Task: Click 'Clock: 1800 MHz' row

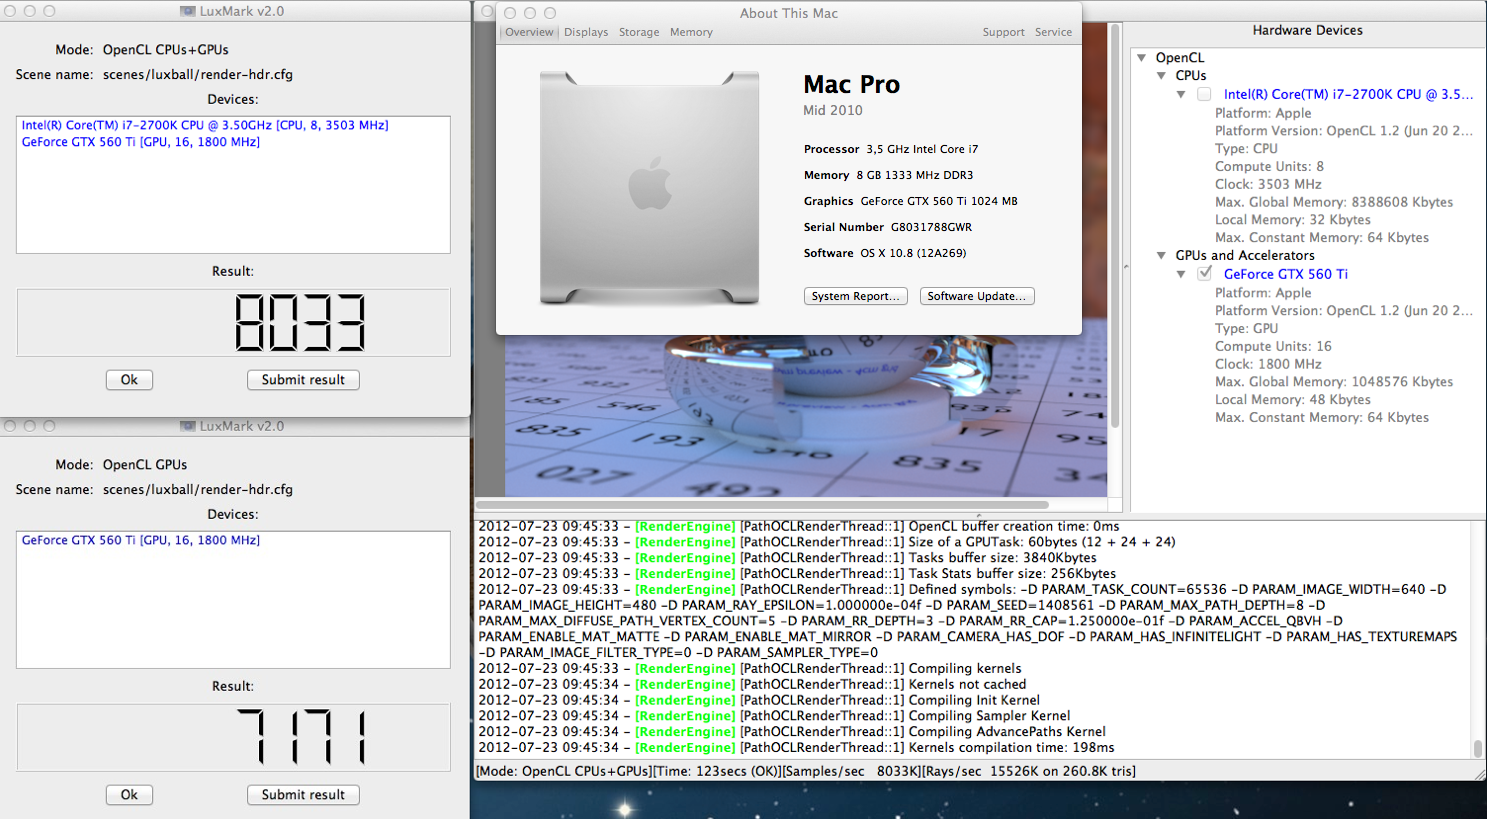Action: [1268, 364]
